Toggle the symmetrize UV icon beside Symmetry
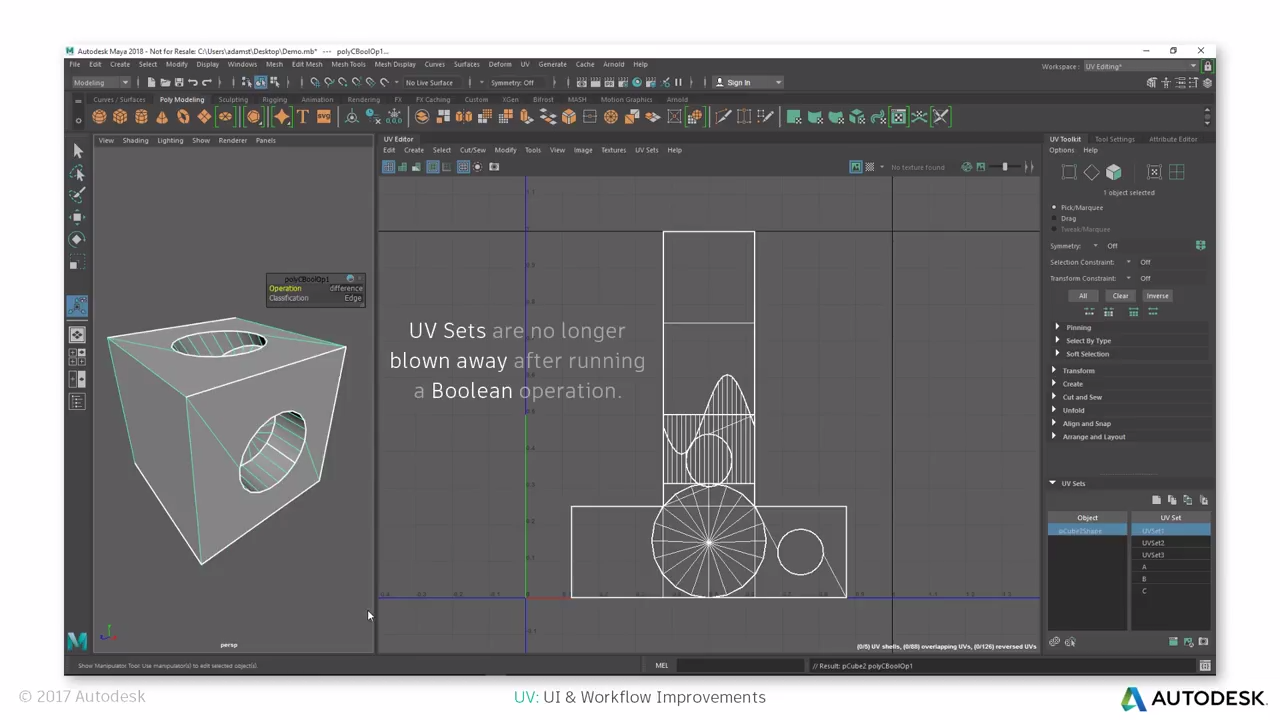The image size is (1280, 720). click(x=1201, y=246)
